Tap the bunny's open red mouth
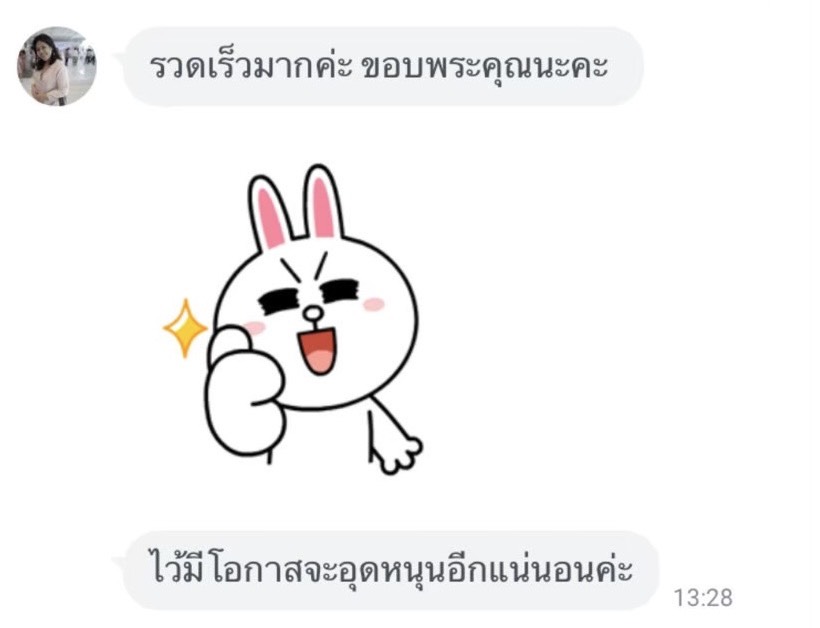 tap(317, 350)
